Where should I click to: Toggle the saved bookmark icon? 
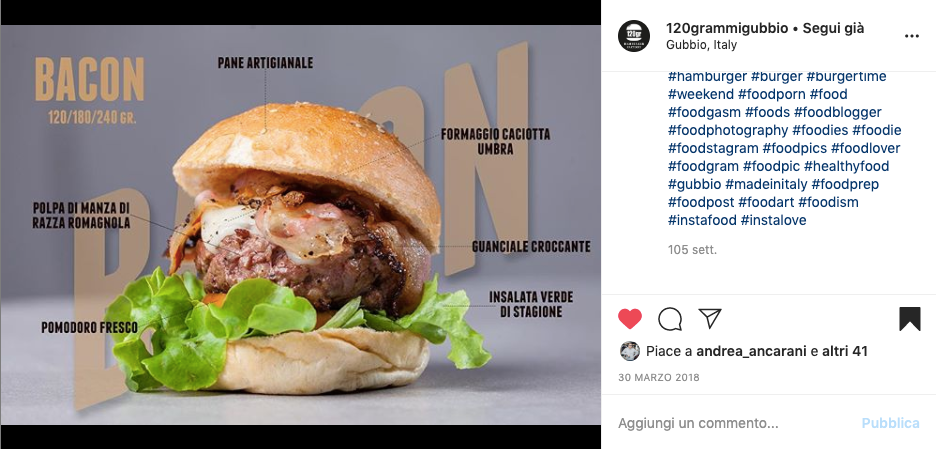click(x=910, y=319)
